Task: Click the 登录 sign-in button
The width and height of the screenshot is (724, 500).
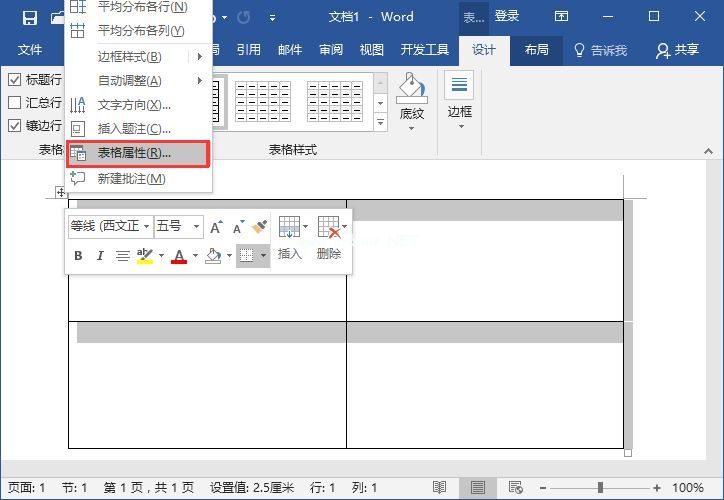Action: point(507,17)
